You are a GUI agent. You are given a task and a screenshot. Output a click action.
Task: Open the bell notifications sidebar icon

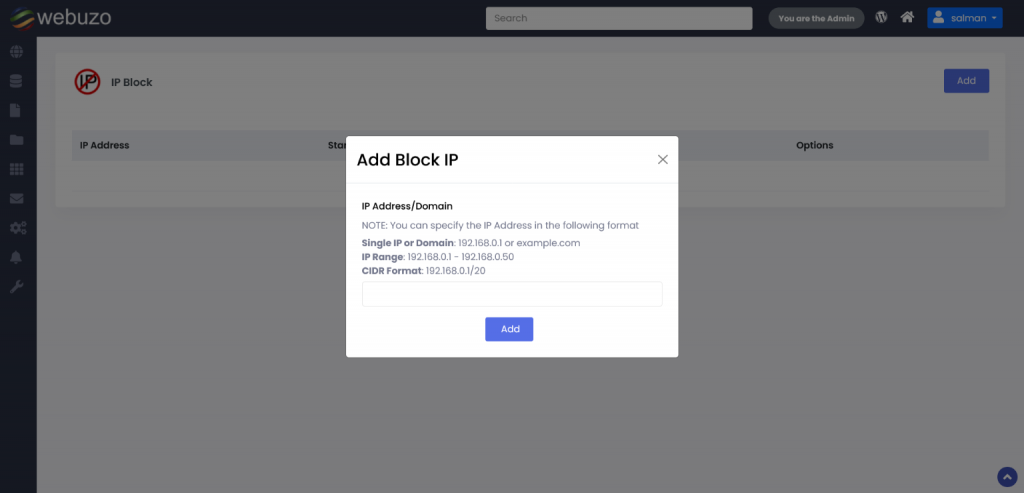(17, 258)
